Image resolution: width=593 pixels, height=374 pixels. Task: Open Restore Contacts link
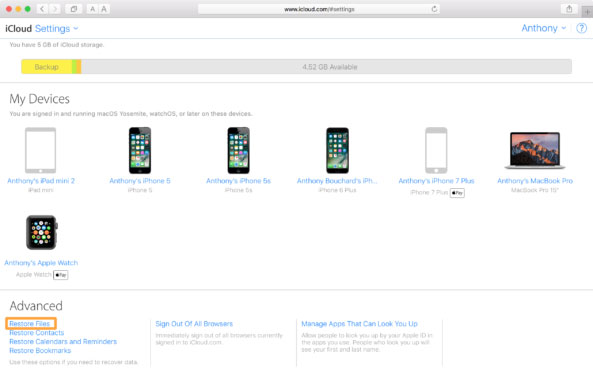37,333
